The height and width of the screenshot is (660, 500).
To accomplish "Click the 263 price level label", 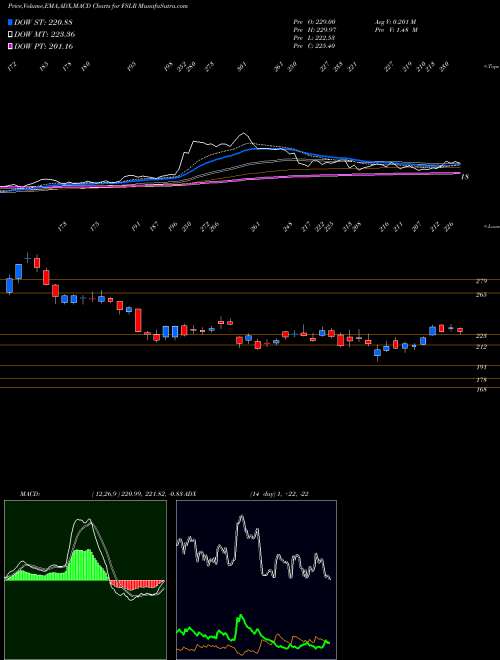I will point(483,295).
